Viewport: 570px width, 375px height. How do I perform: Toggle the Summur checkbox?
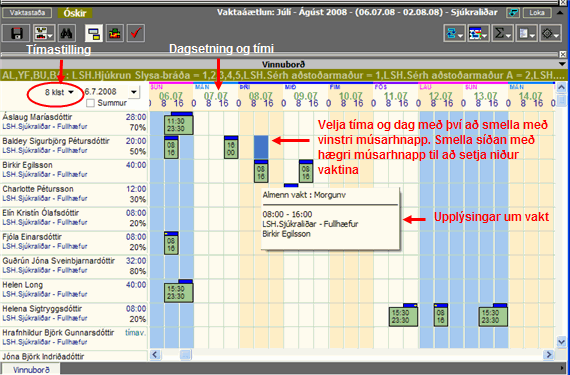click(x=91, y=103)
